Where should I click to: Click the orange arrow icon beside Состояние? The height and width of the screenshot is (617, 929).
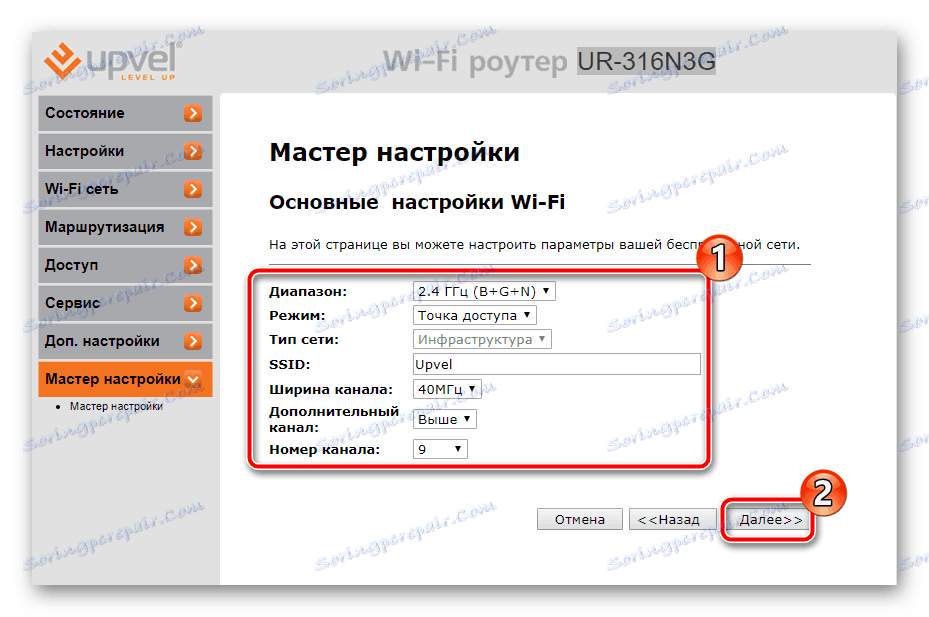click(193, 113)
